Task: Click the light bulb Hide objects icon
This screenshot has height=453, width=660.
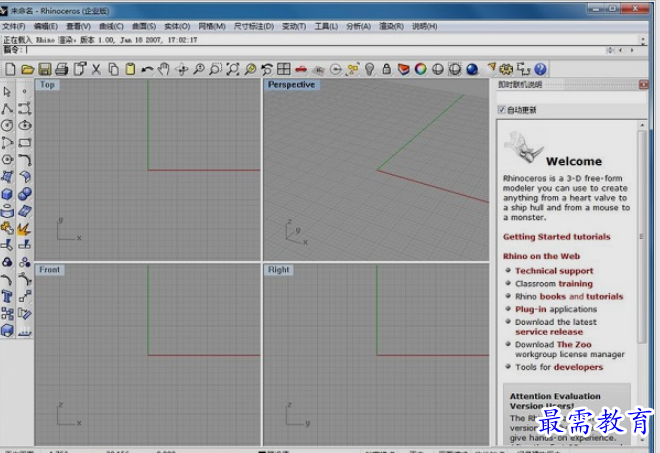Action: click(370, 69)
